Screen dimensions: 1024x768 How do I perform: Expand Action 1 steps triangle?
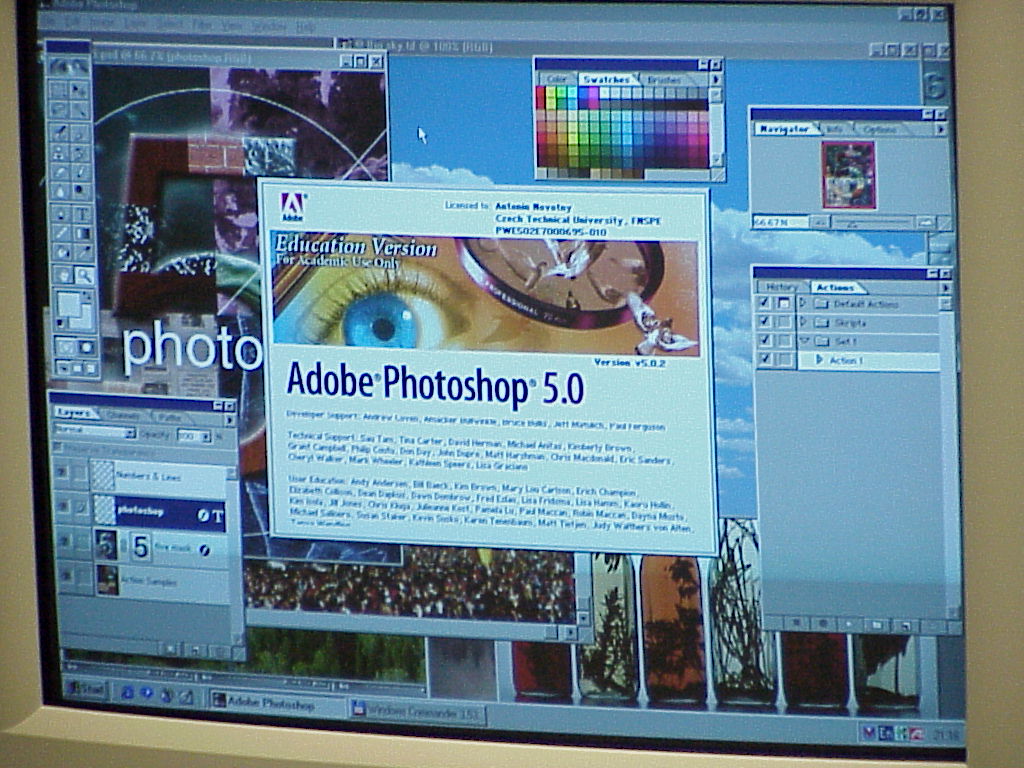pos(820,360)
